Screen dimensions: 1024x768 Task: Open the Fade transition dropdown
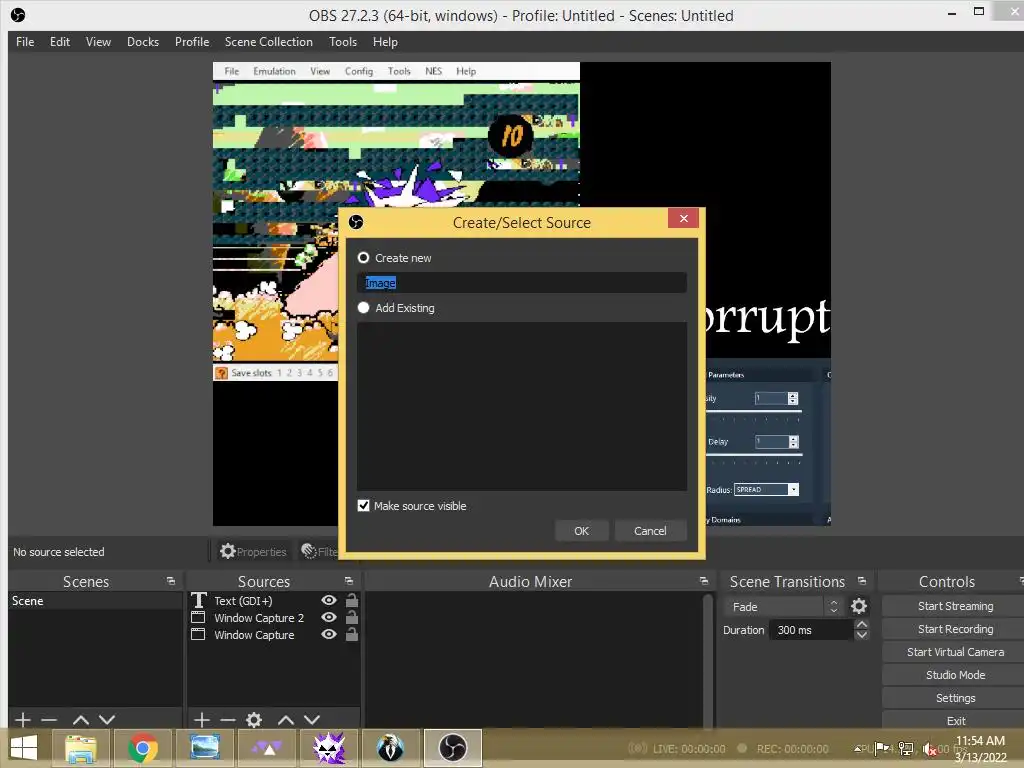784,607
